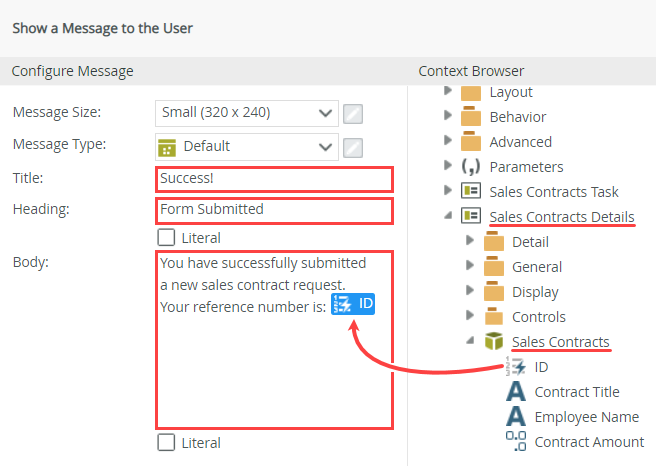Click the Detail folder icon
656x466 pixels.
click(x=494, y=241)
